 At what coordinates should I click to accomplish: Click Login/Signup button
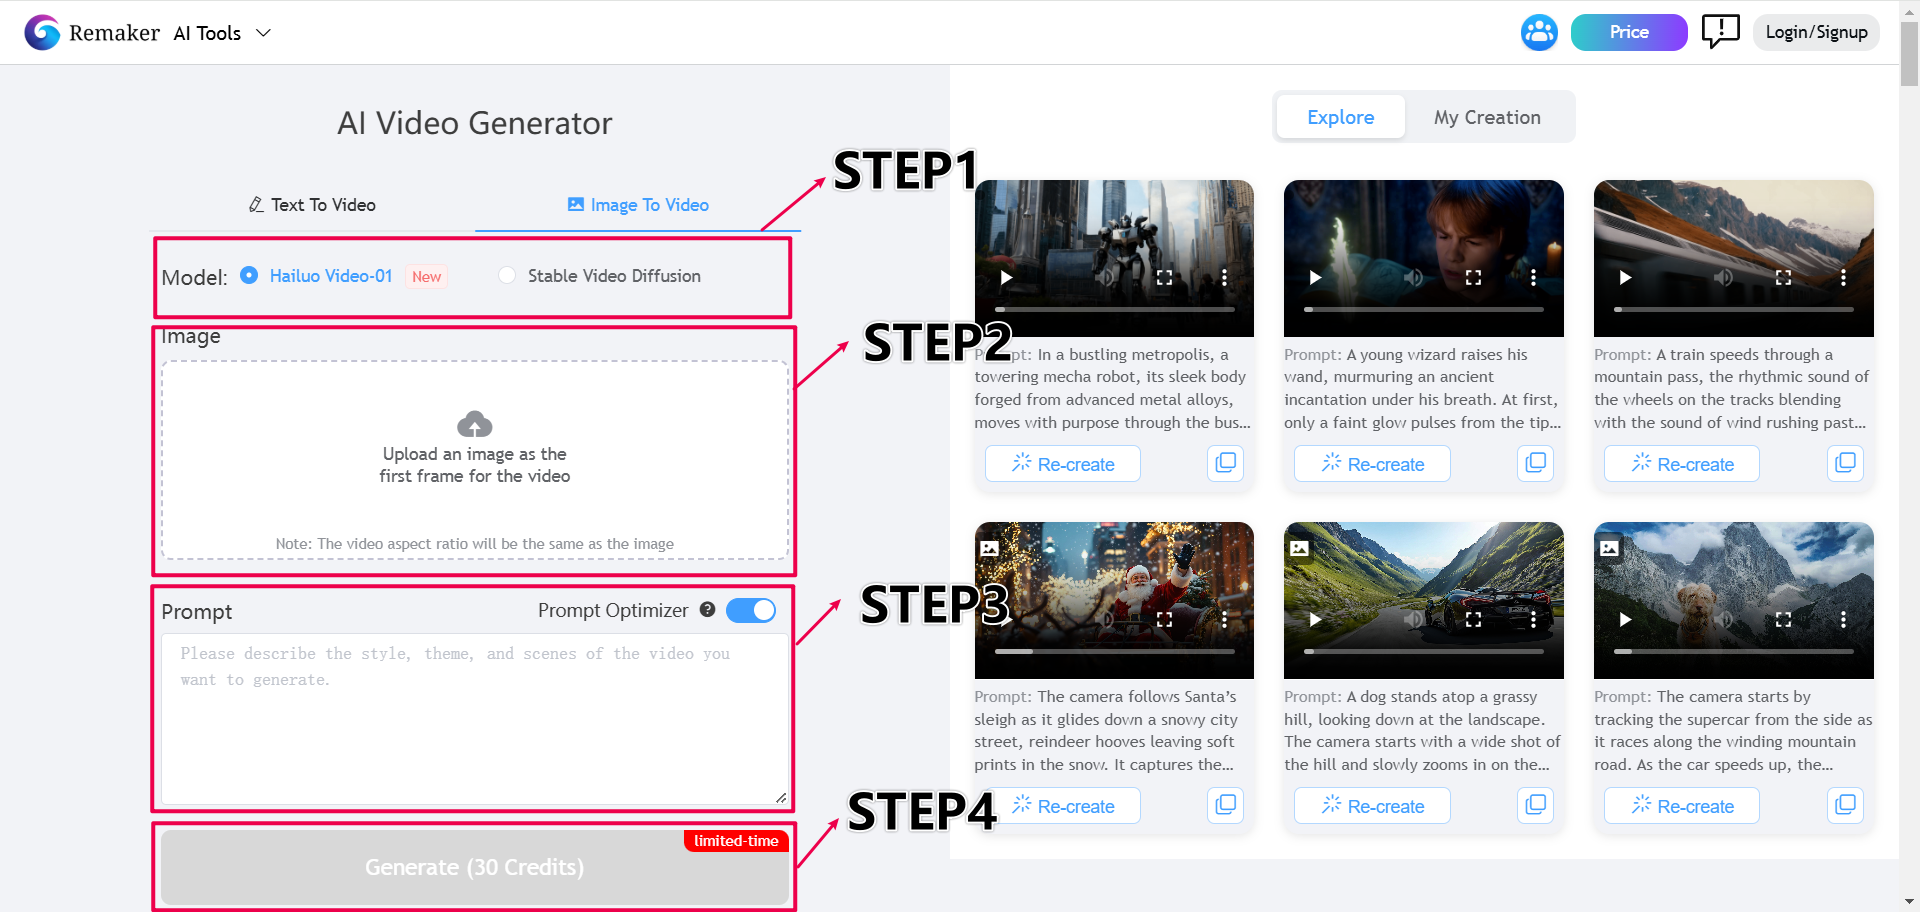[x=1816, y=32]
